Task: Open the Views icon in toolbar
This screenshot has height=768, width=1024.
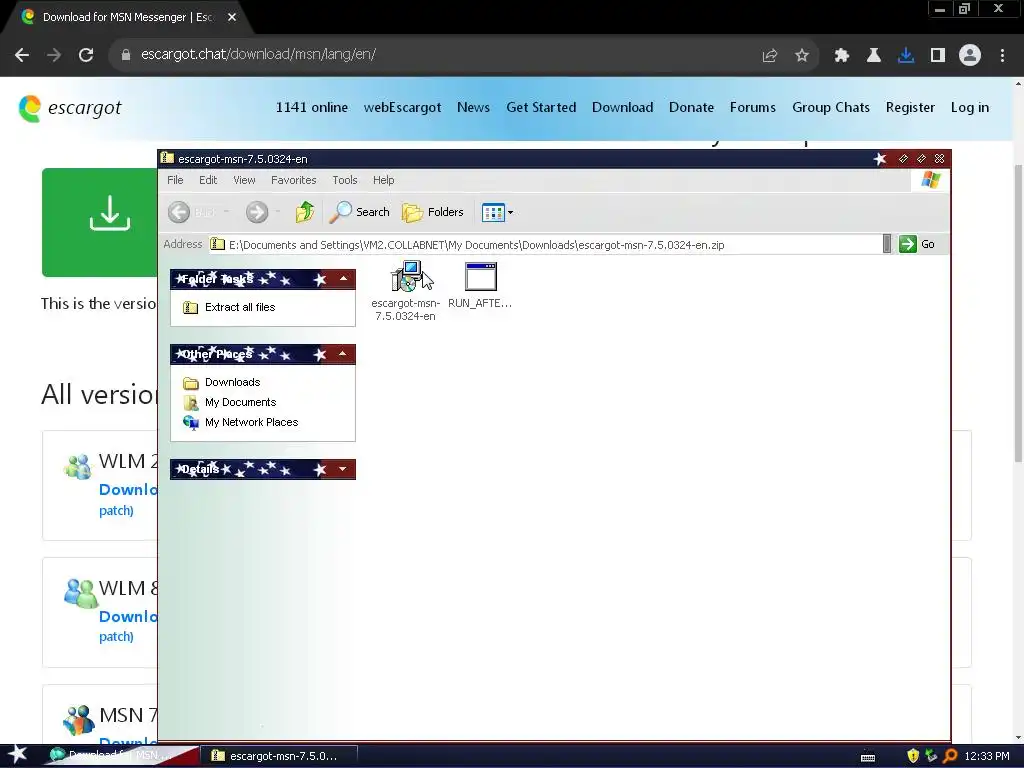Action: pyautogui.click(x=493, y=212)
